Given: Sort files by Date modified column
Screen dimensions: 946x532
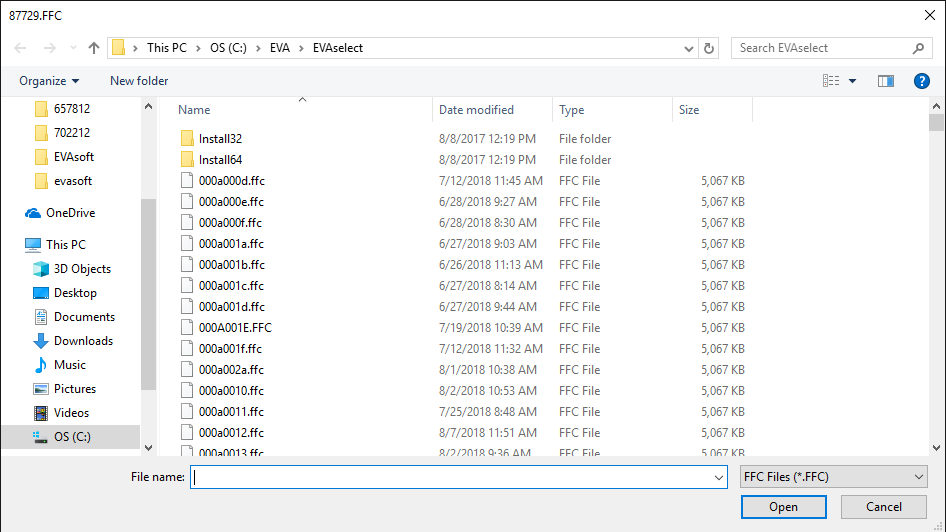Looking at the screenshot, I should tap(476, 110).
